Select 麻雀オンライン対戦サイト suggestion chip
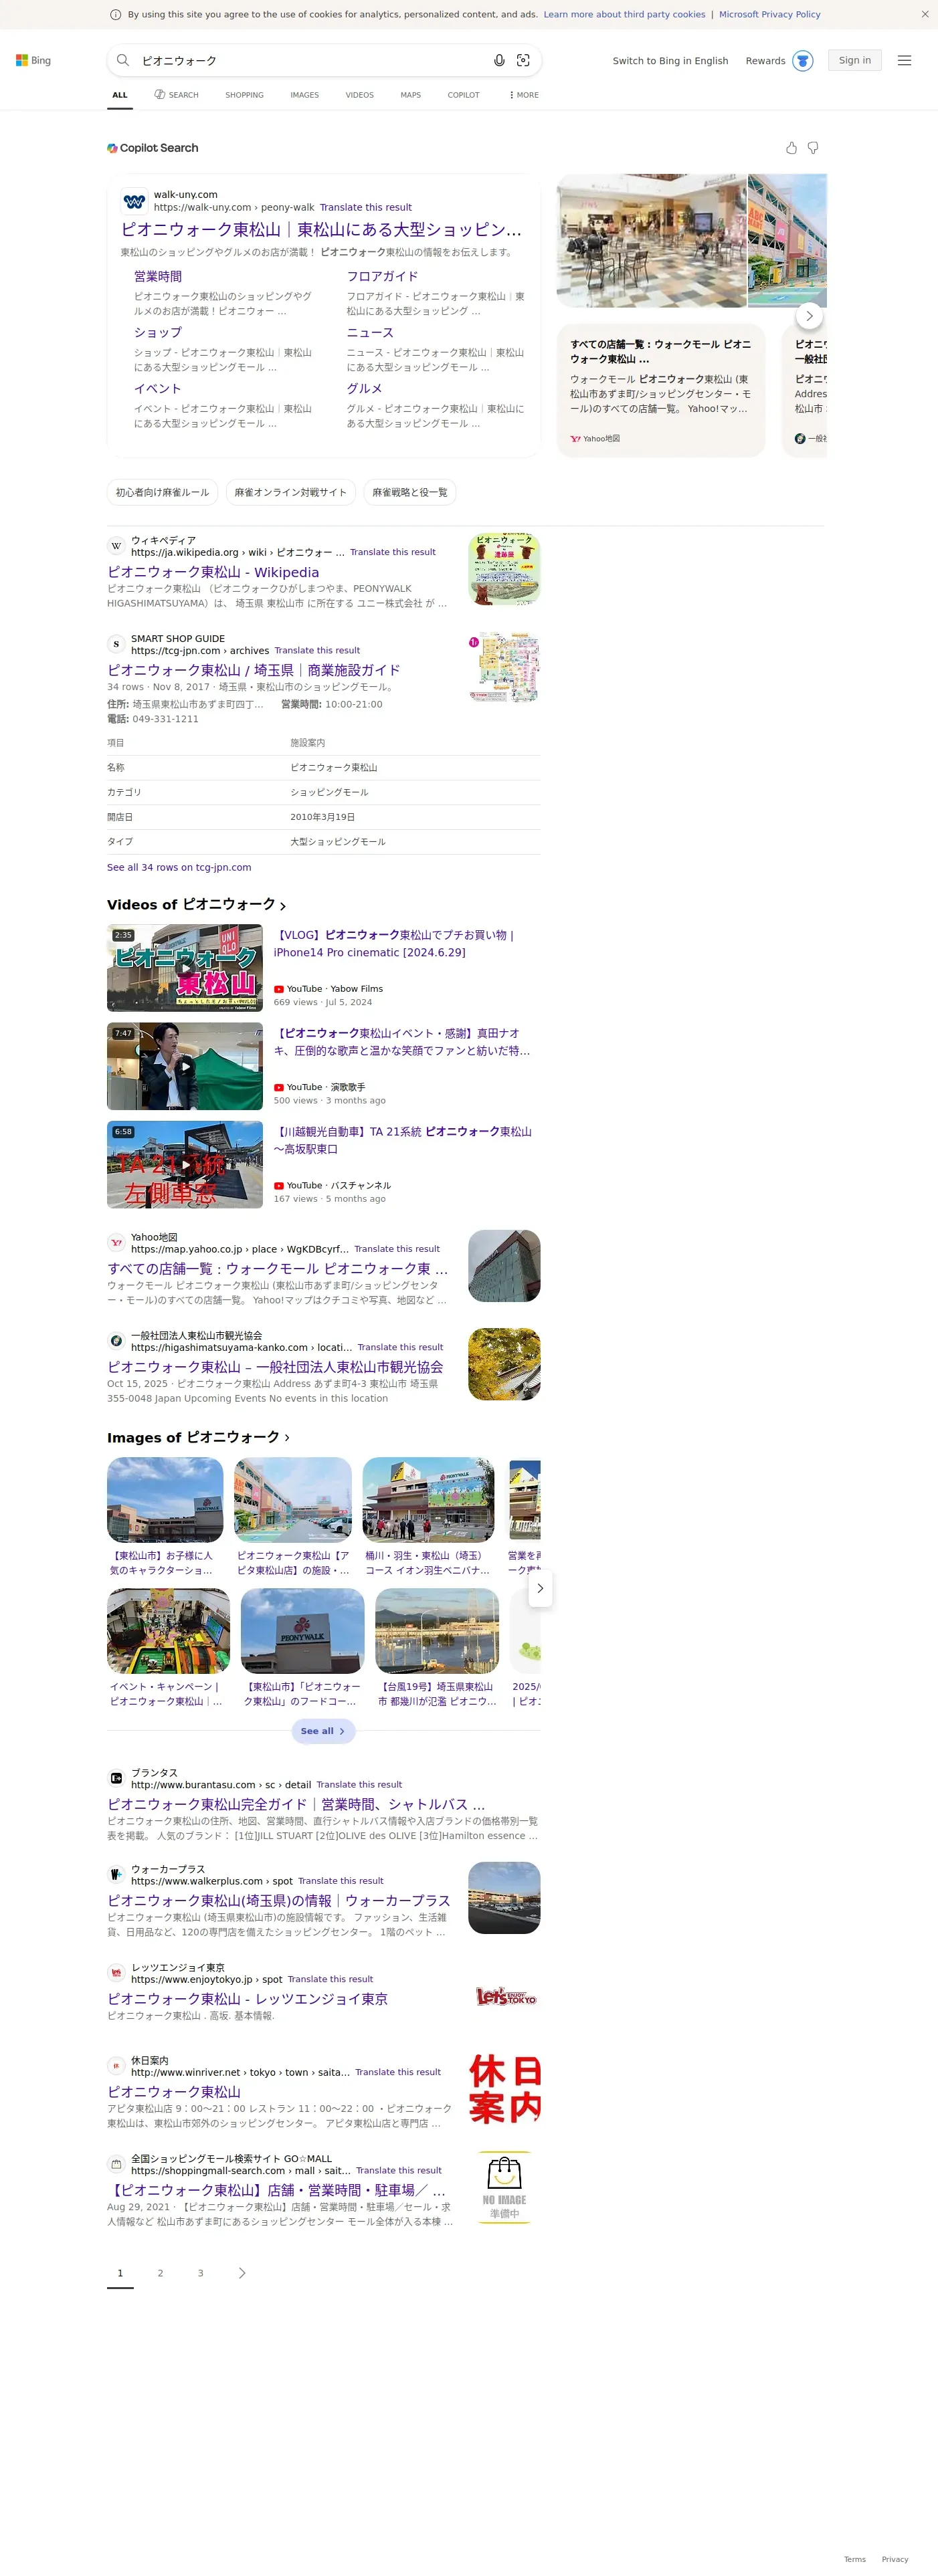The width and height of the screenshot is (938, 2576). [x=290, y=492]
